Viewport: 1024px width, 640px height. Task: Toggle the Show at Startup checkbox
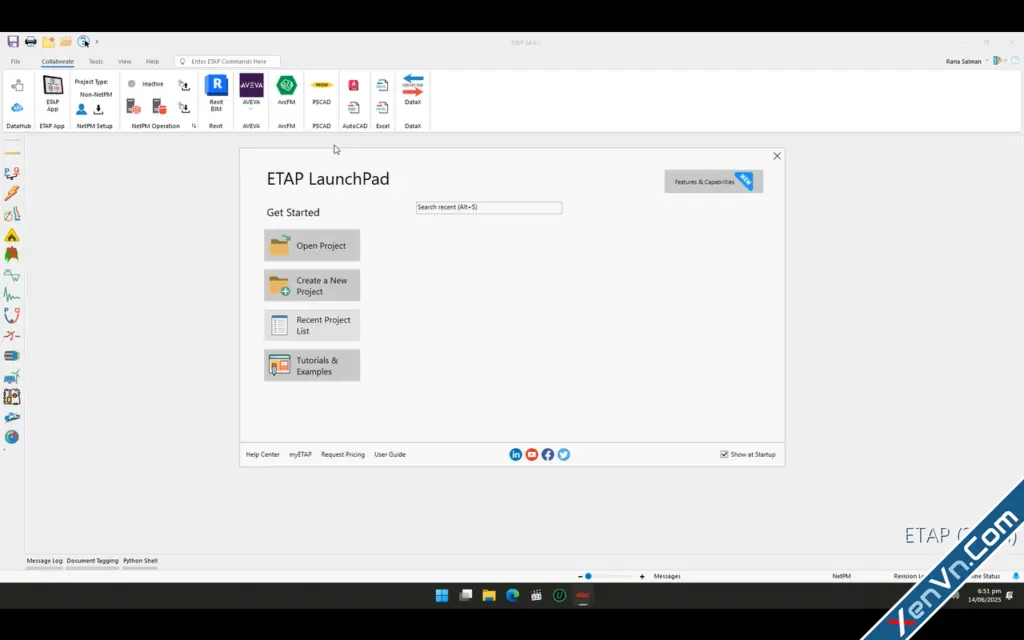724,455
